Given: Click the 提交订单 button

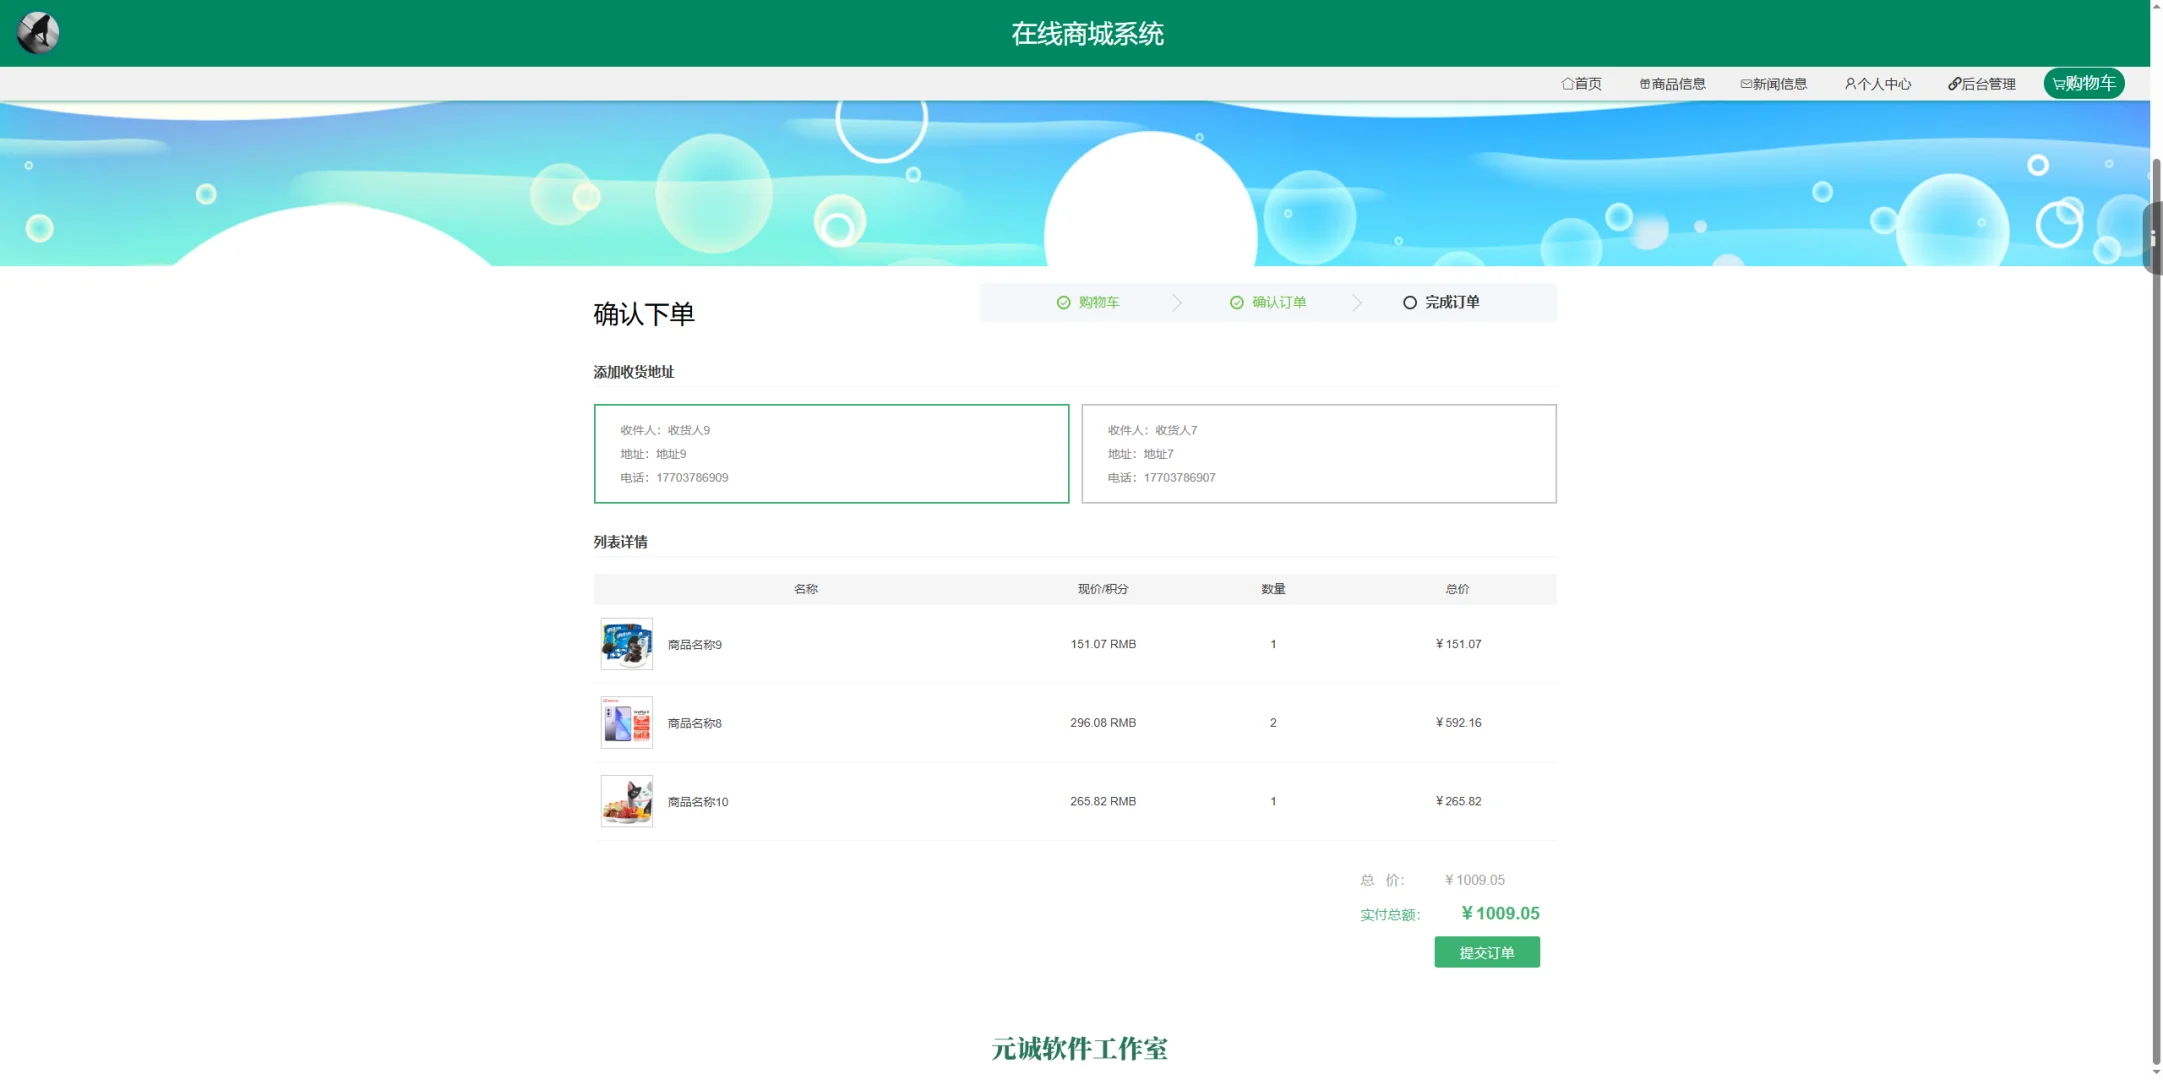Looking at the screenshot, I should coord(1487,952).
